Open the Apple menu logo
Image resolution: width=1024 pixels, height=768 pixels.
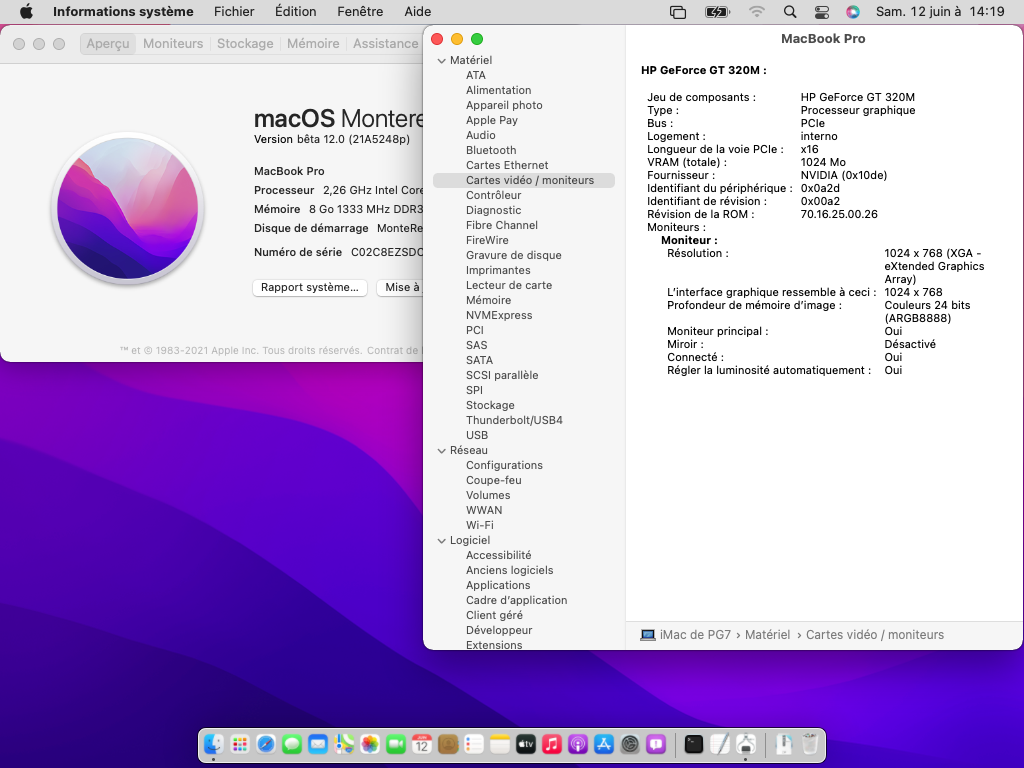pos(27,12)
